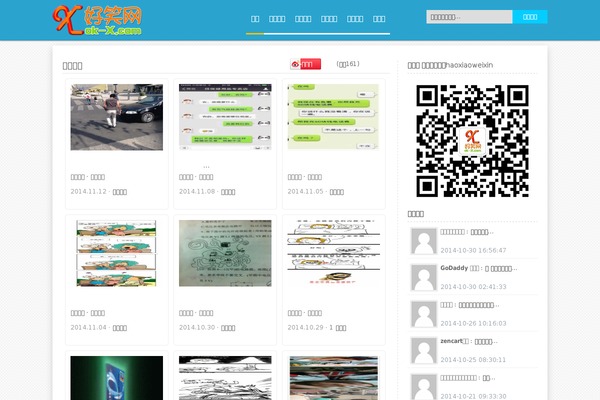Image resolution: width=600 pixels, height=400 pixels.
Task: Click the '1' comment count link beside 2014.10.29
Action: tap(338, 328)
